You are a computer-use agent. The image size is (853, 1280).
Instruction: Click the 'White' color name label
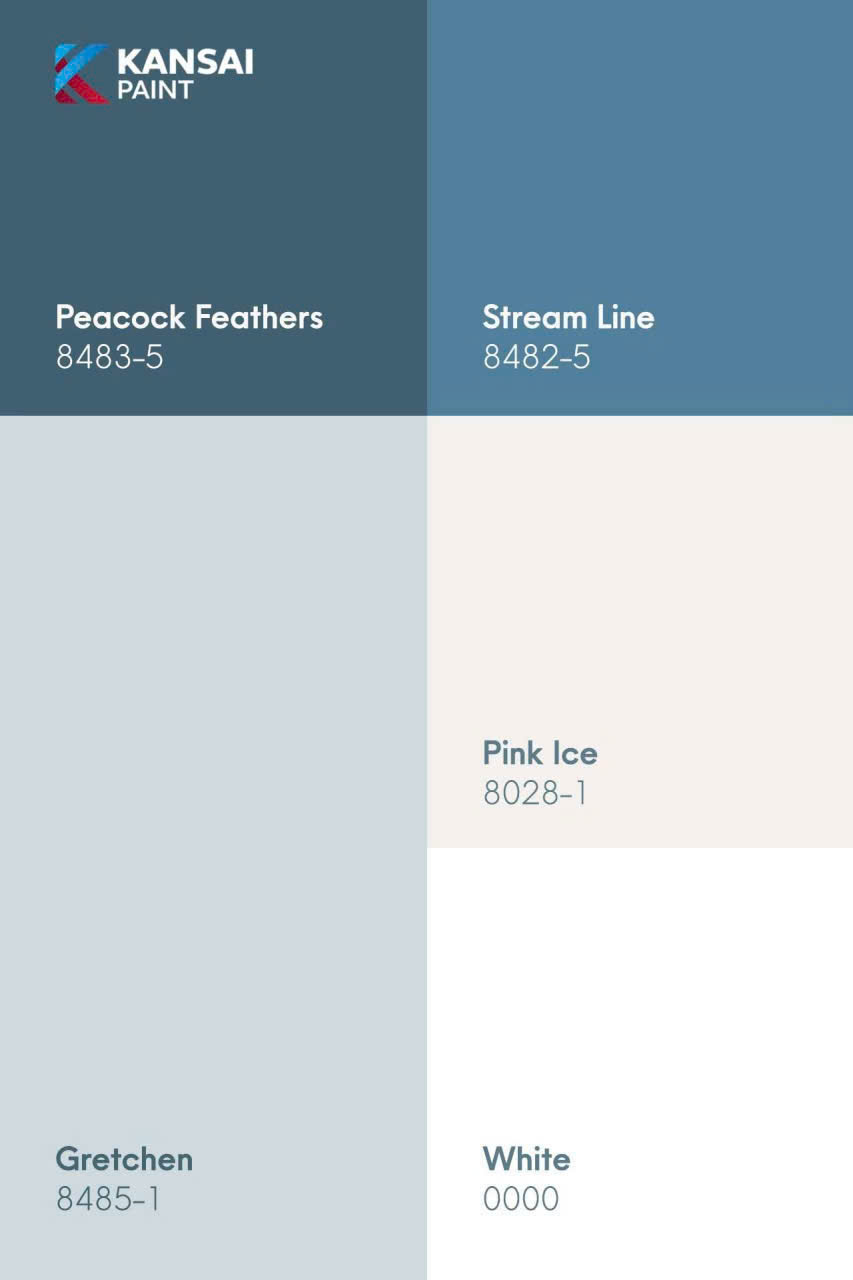click(526, 1159)
